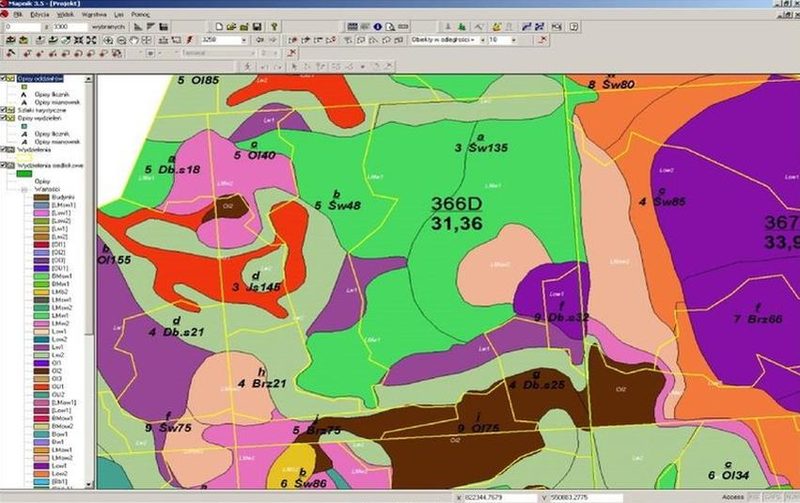Image resolution: width=800 pixels, height=503 pixels.
Task: Click the red X icon beside value 10
Action: click(x=543, y=40)
